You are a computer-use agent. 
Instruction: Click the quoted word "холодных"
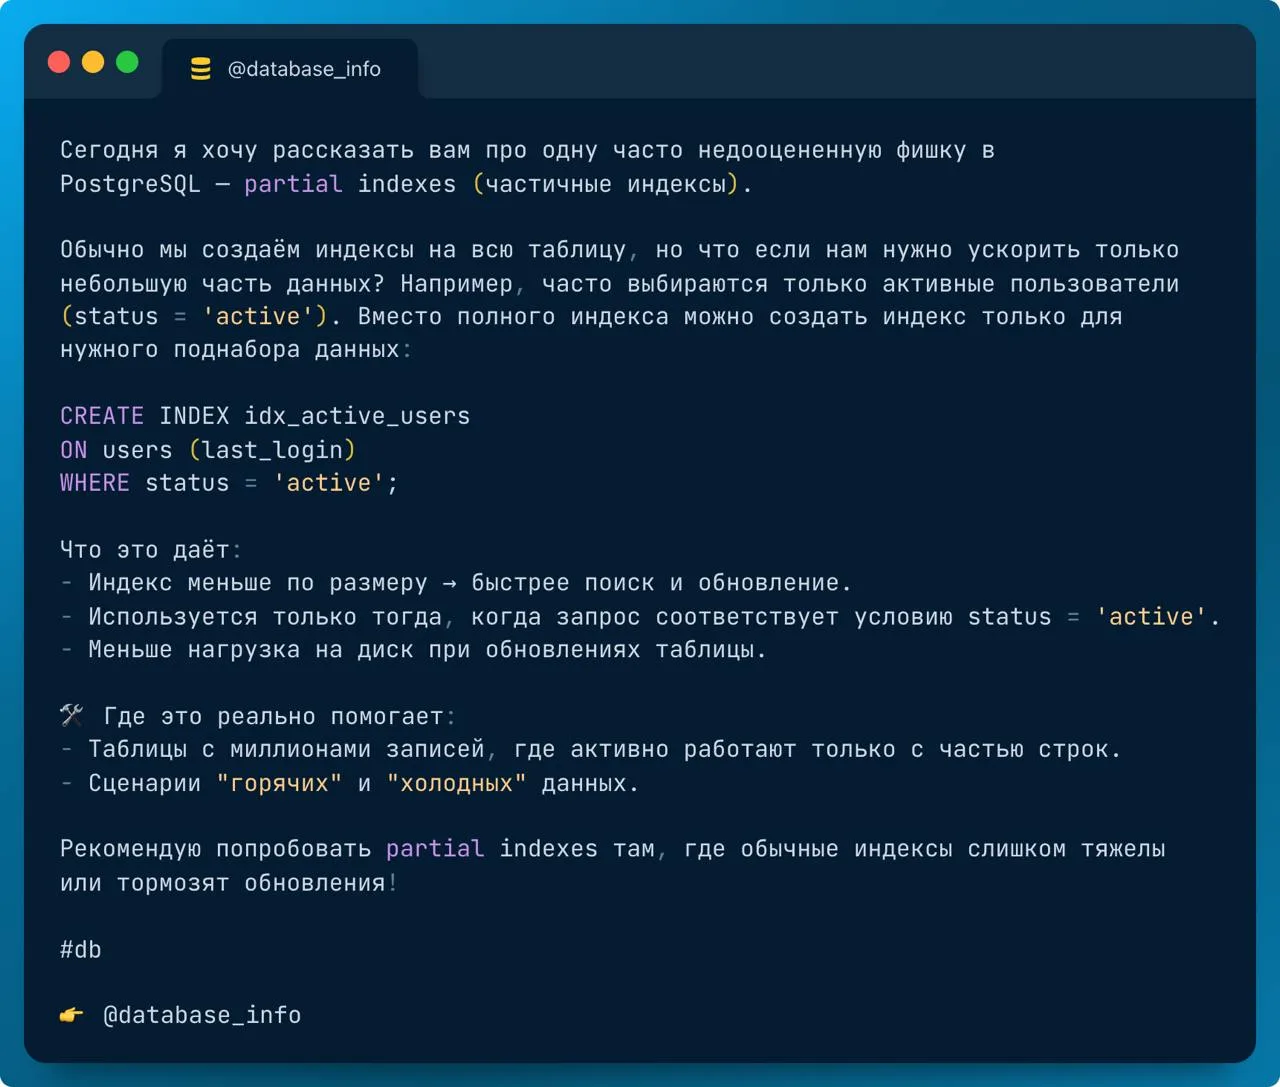pyautogui.click(x=457, y=783)
